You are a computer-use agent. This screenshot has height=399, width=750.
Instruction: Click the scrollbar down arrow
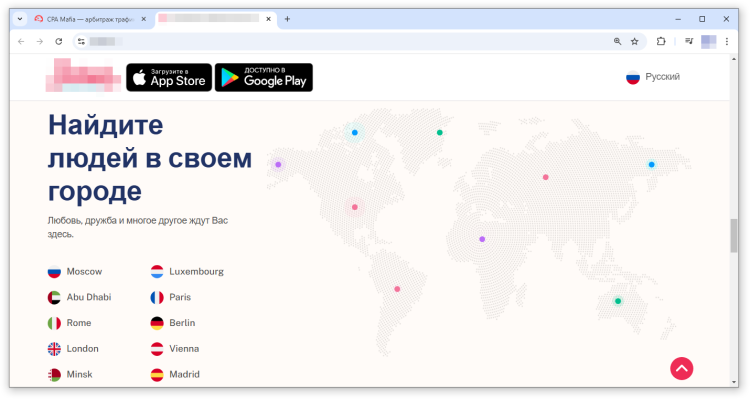(x=734, y=382)
